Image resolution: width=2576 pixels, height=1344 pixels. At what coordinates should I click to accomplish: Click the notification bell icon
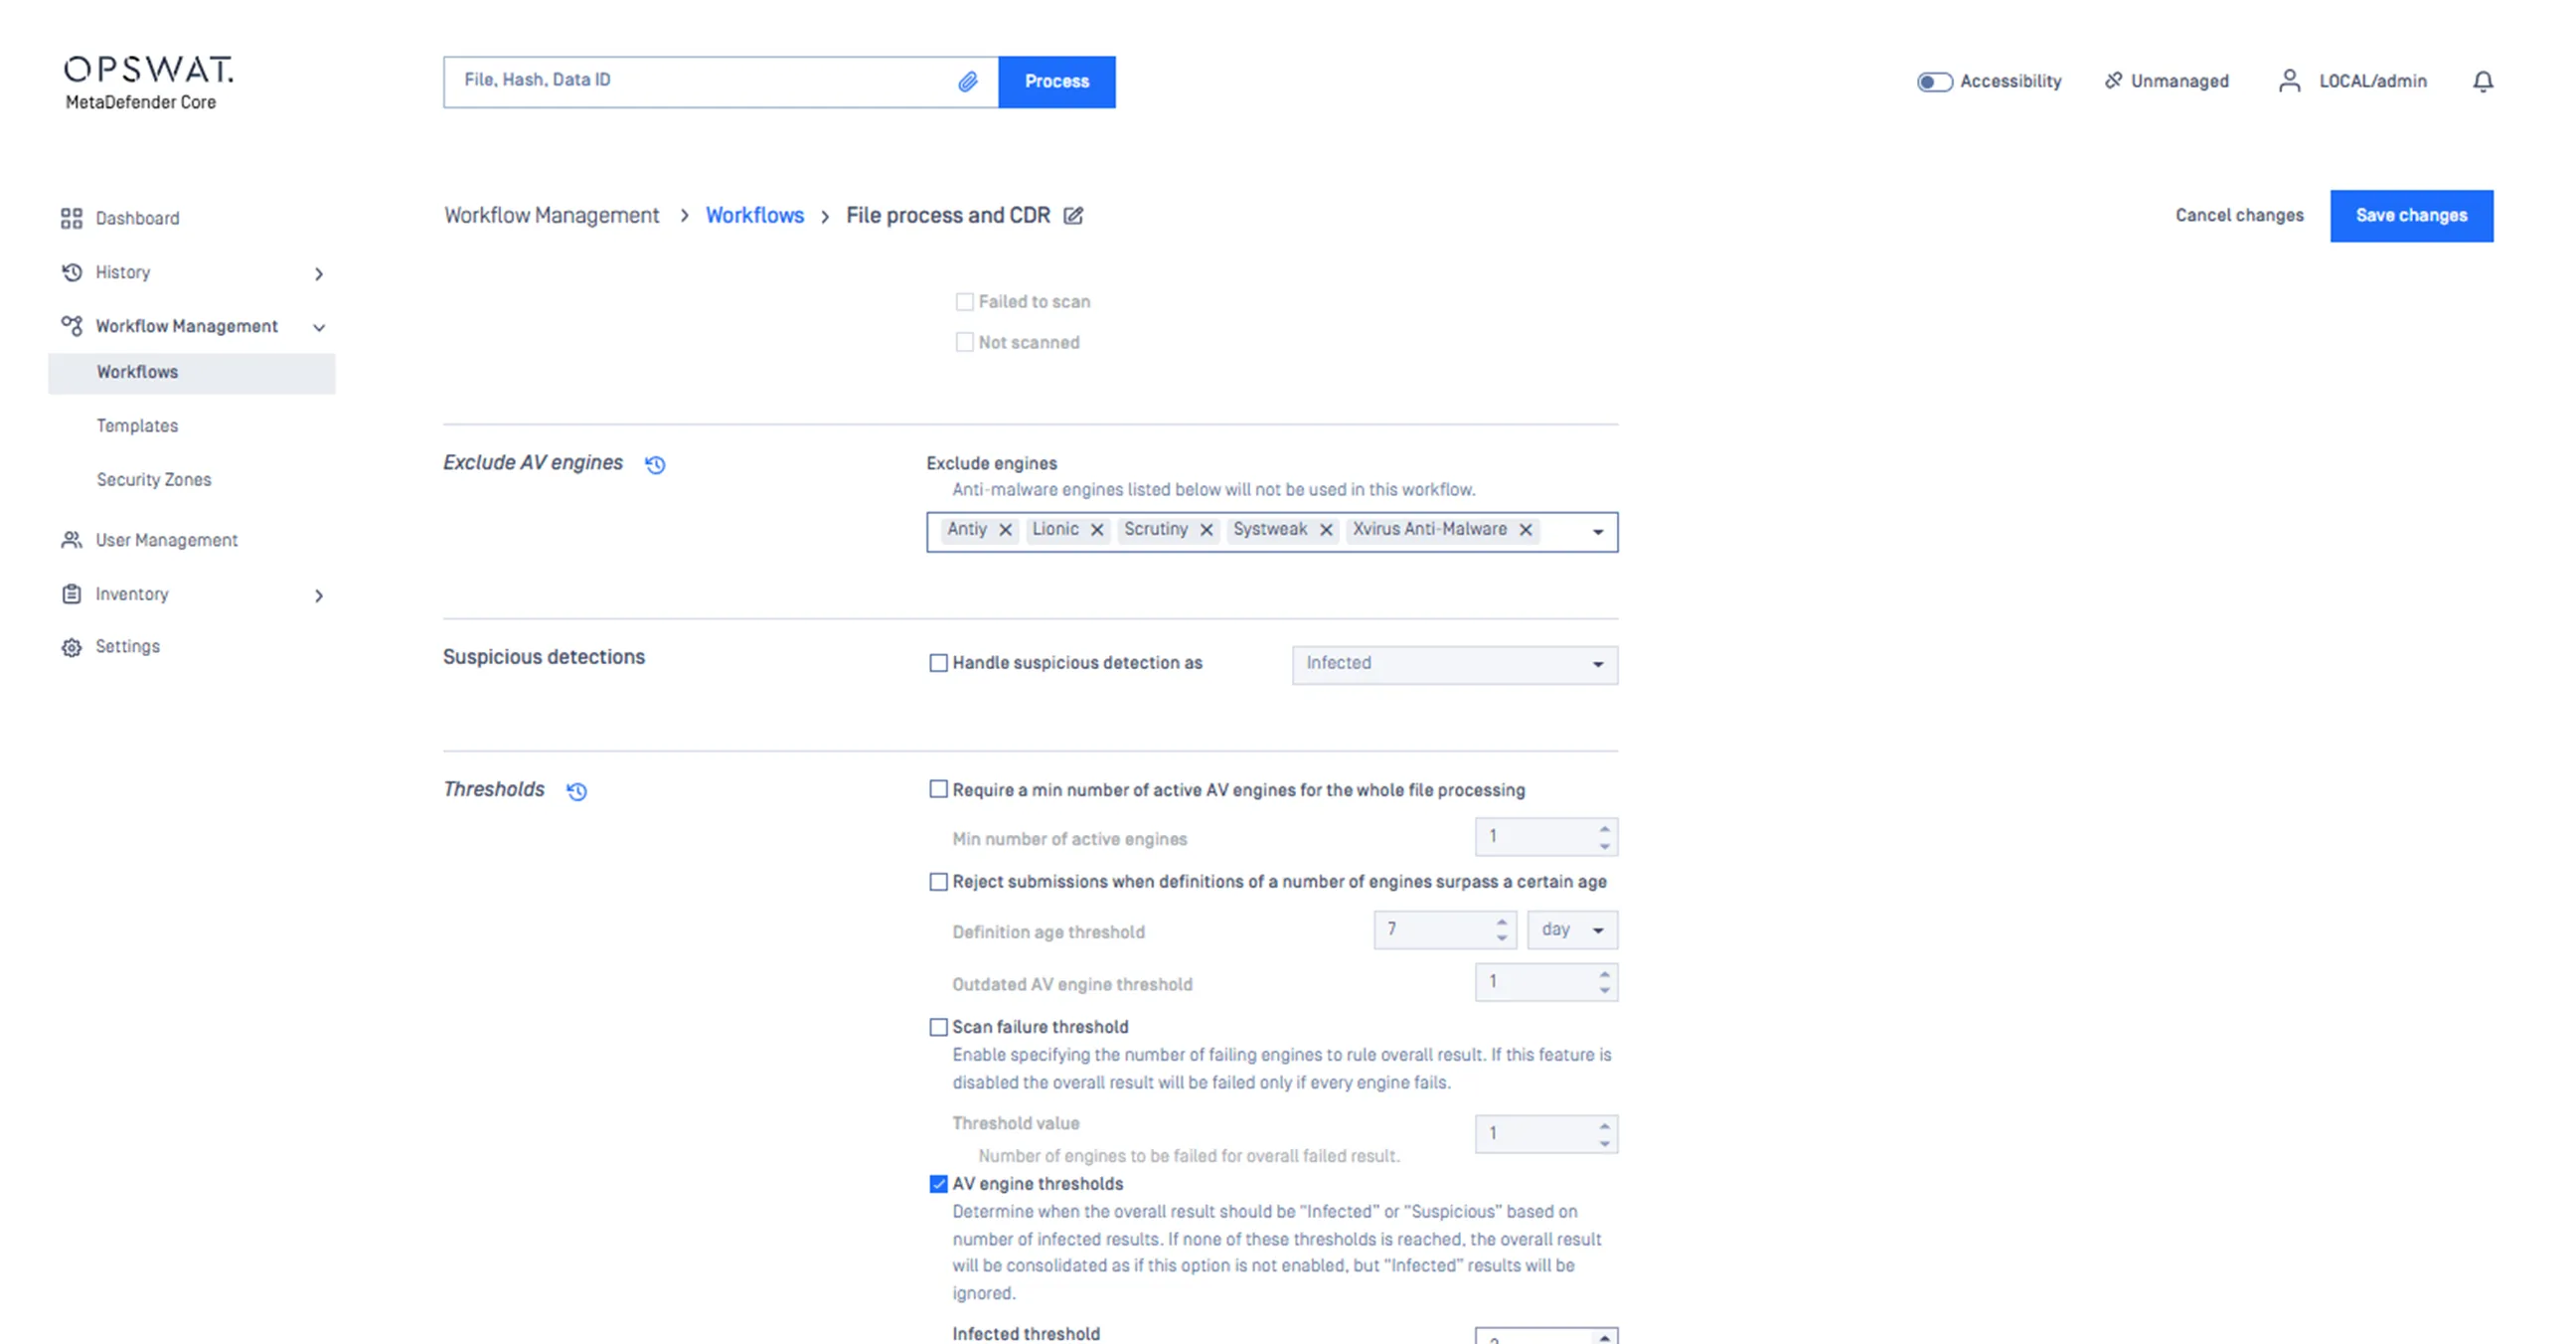point(2482,81)
